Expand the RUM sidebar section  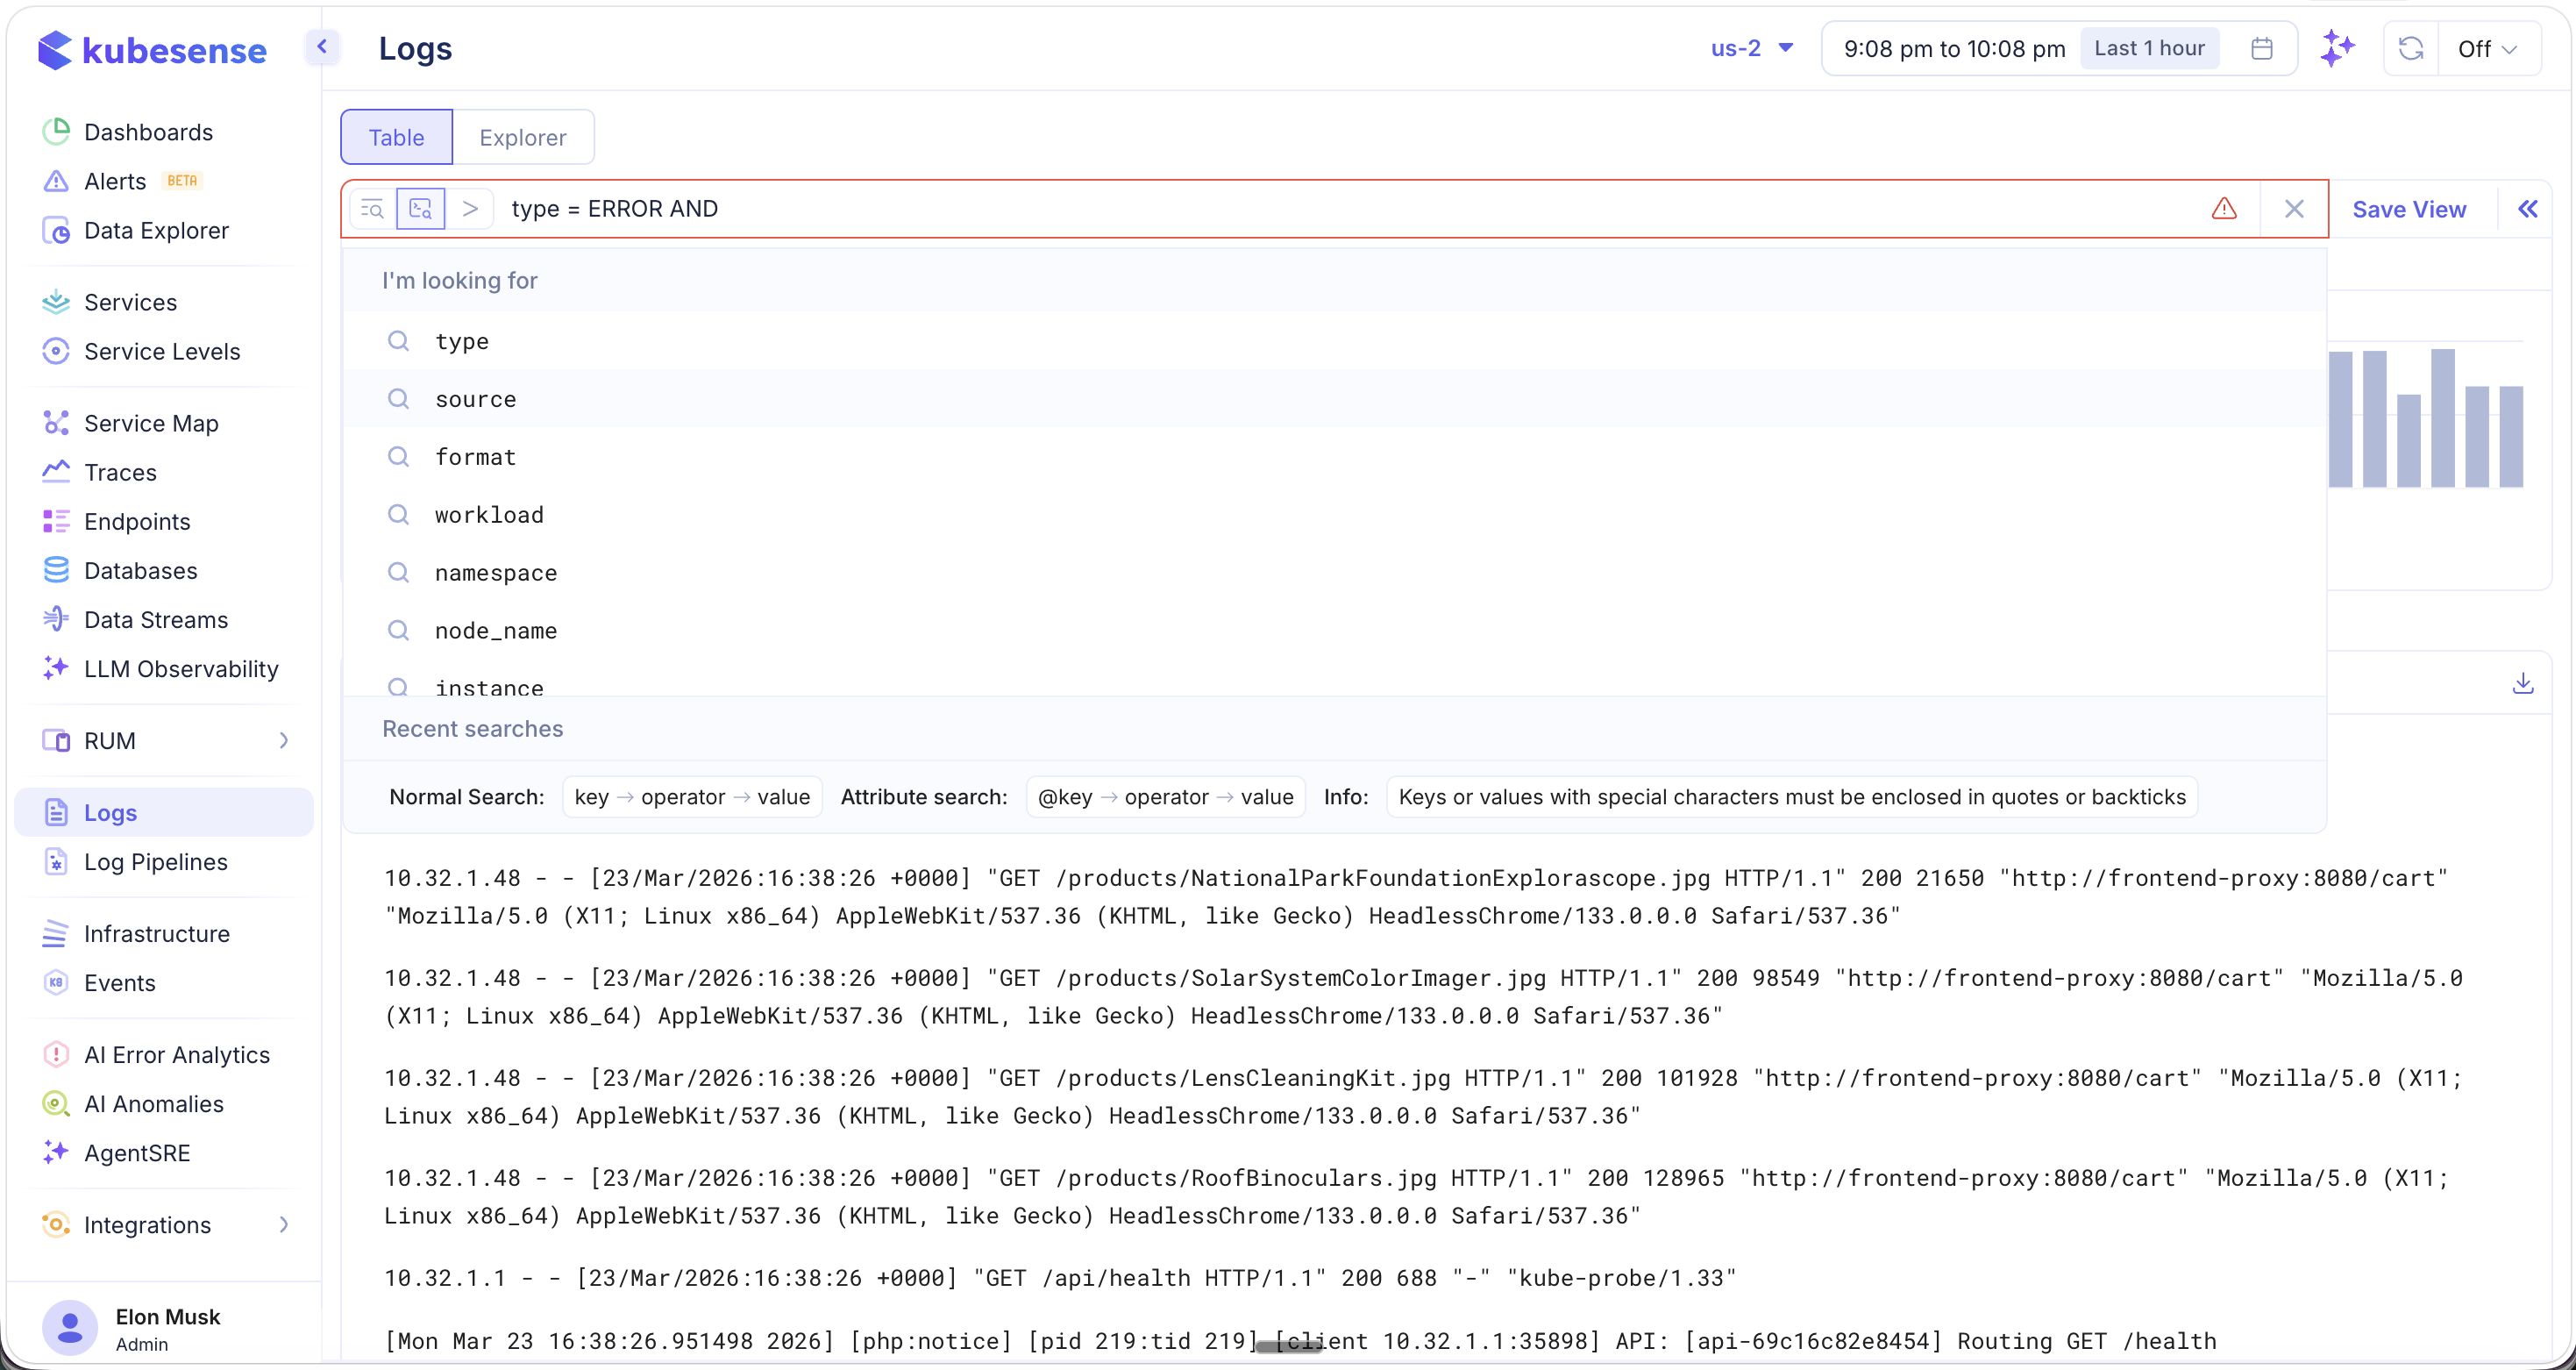pyautogui.click(x=283, y=741)
